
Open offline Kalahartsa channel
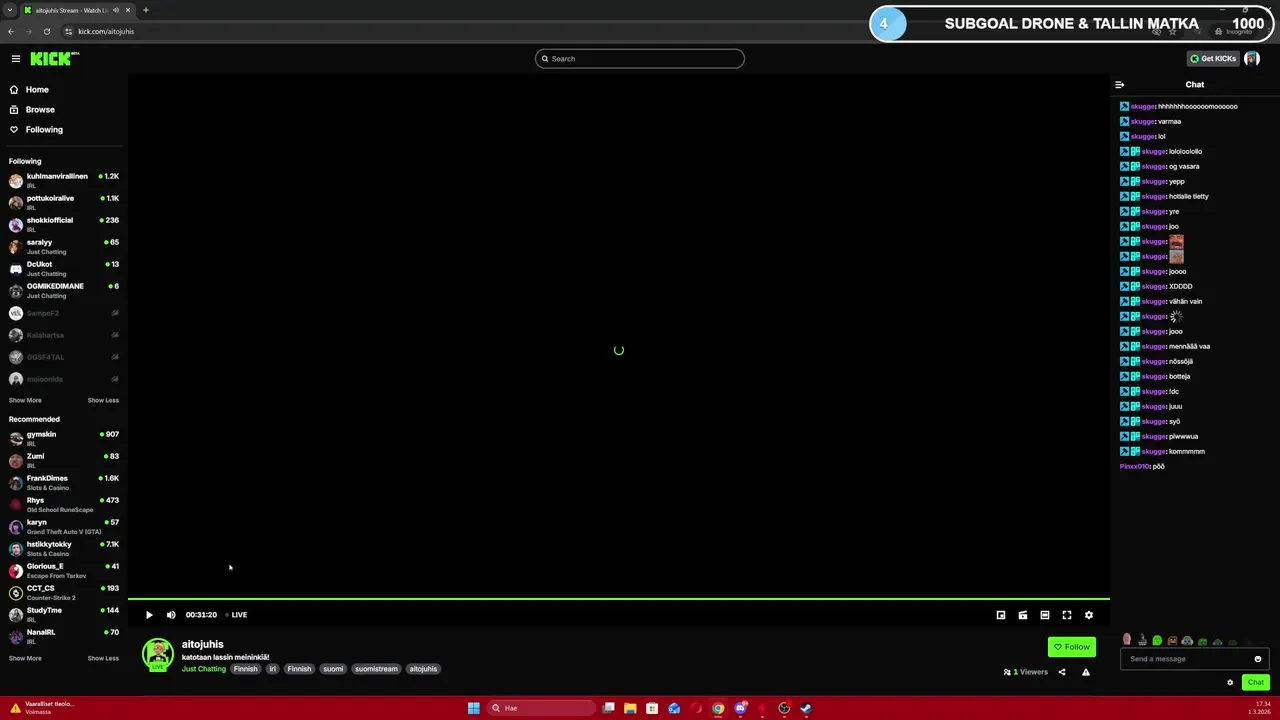coord(64,335)
